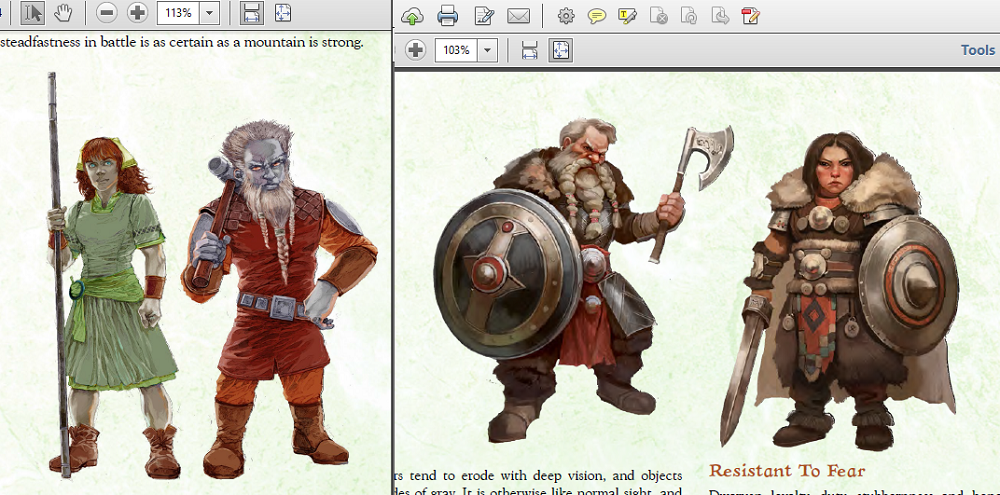This screenshot has height=495, width=1000.
Task: Click the 'steadfastness in battle' text line
Action: point(182,43)
